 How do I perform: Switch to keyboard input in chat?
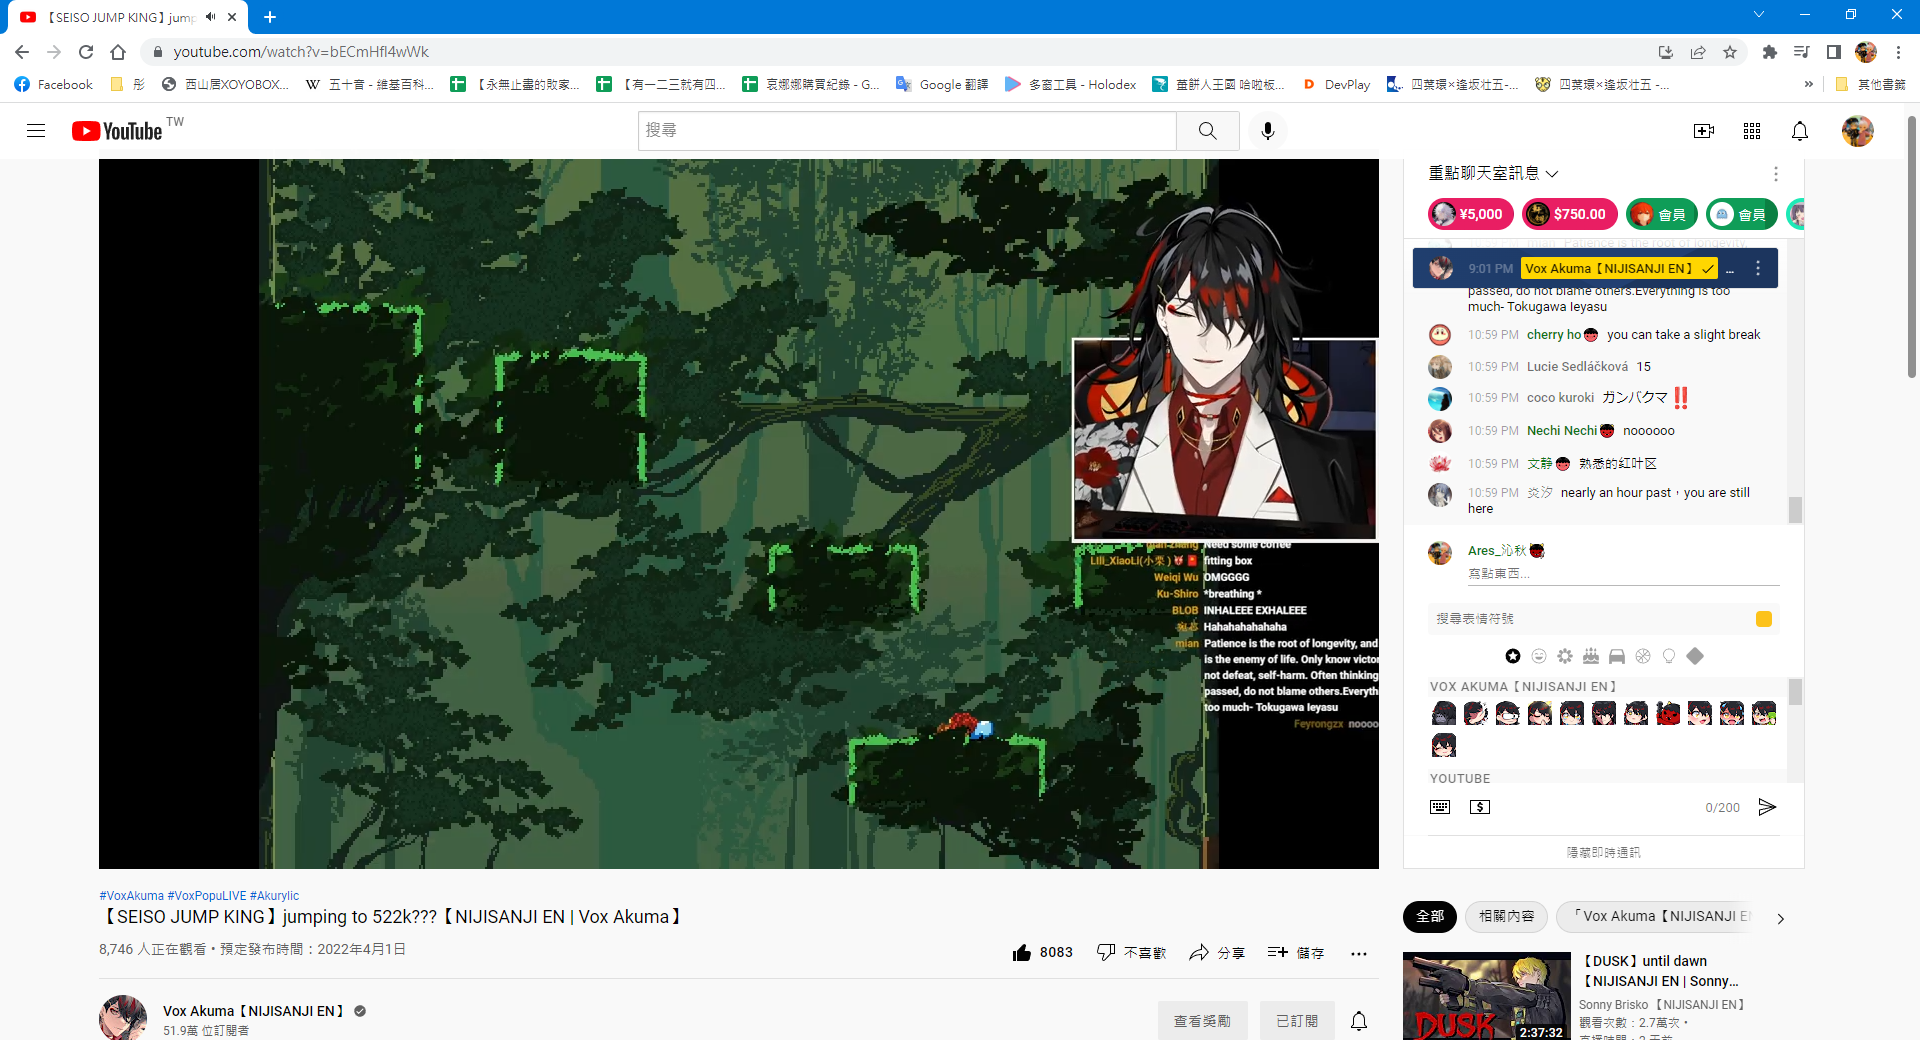pos(1440,807)
